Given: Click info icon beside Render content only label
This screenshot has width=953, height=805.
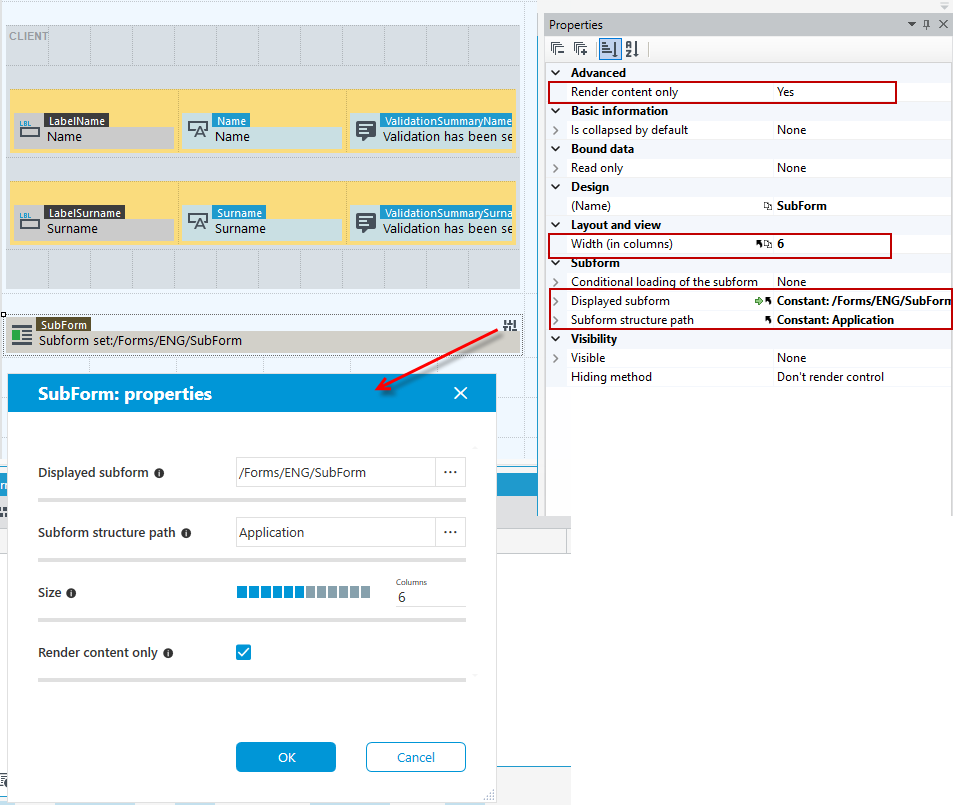Looking at the screenshot, I should coord(168,653).
